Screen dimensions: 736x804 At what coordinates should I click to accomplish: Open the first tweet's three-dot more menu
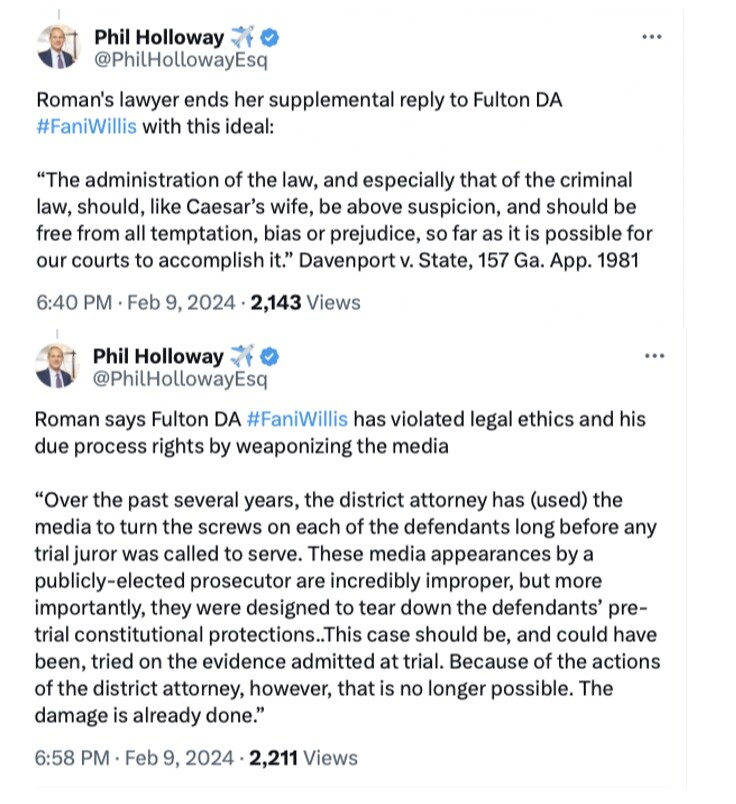(x=652, y=37)
